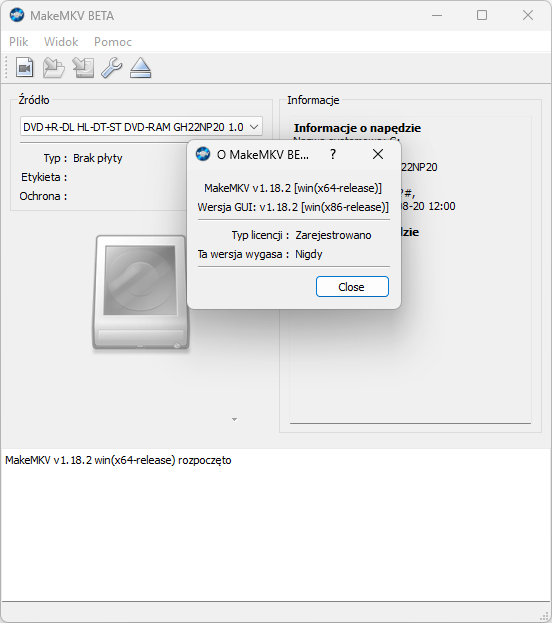Click the "Informacje" group label
Screen dimensions: 552x623
pos(313,100)
